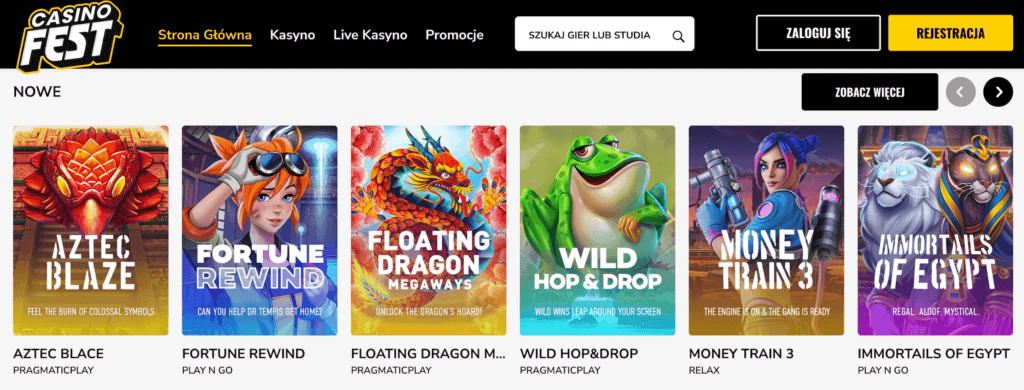Click the search field for games or studios
Viewport: 1024px width, 390px height.
(x=605, y=34)
